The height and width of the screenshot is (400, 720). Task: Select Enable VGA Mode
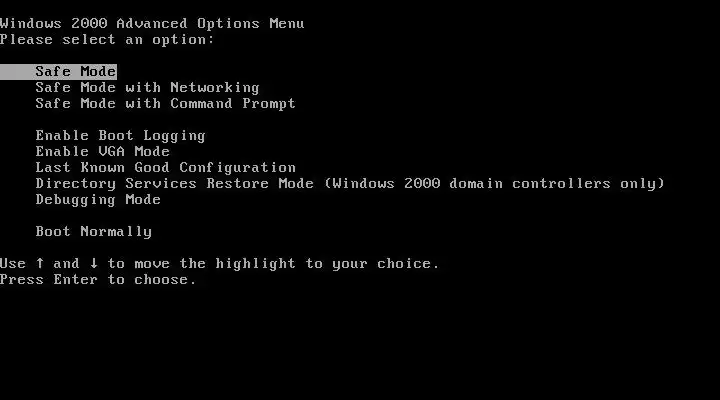[102, 152]
